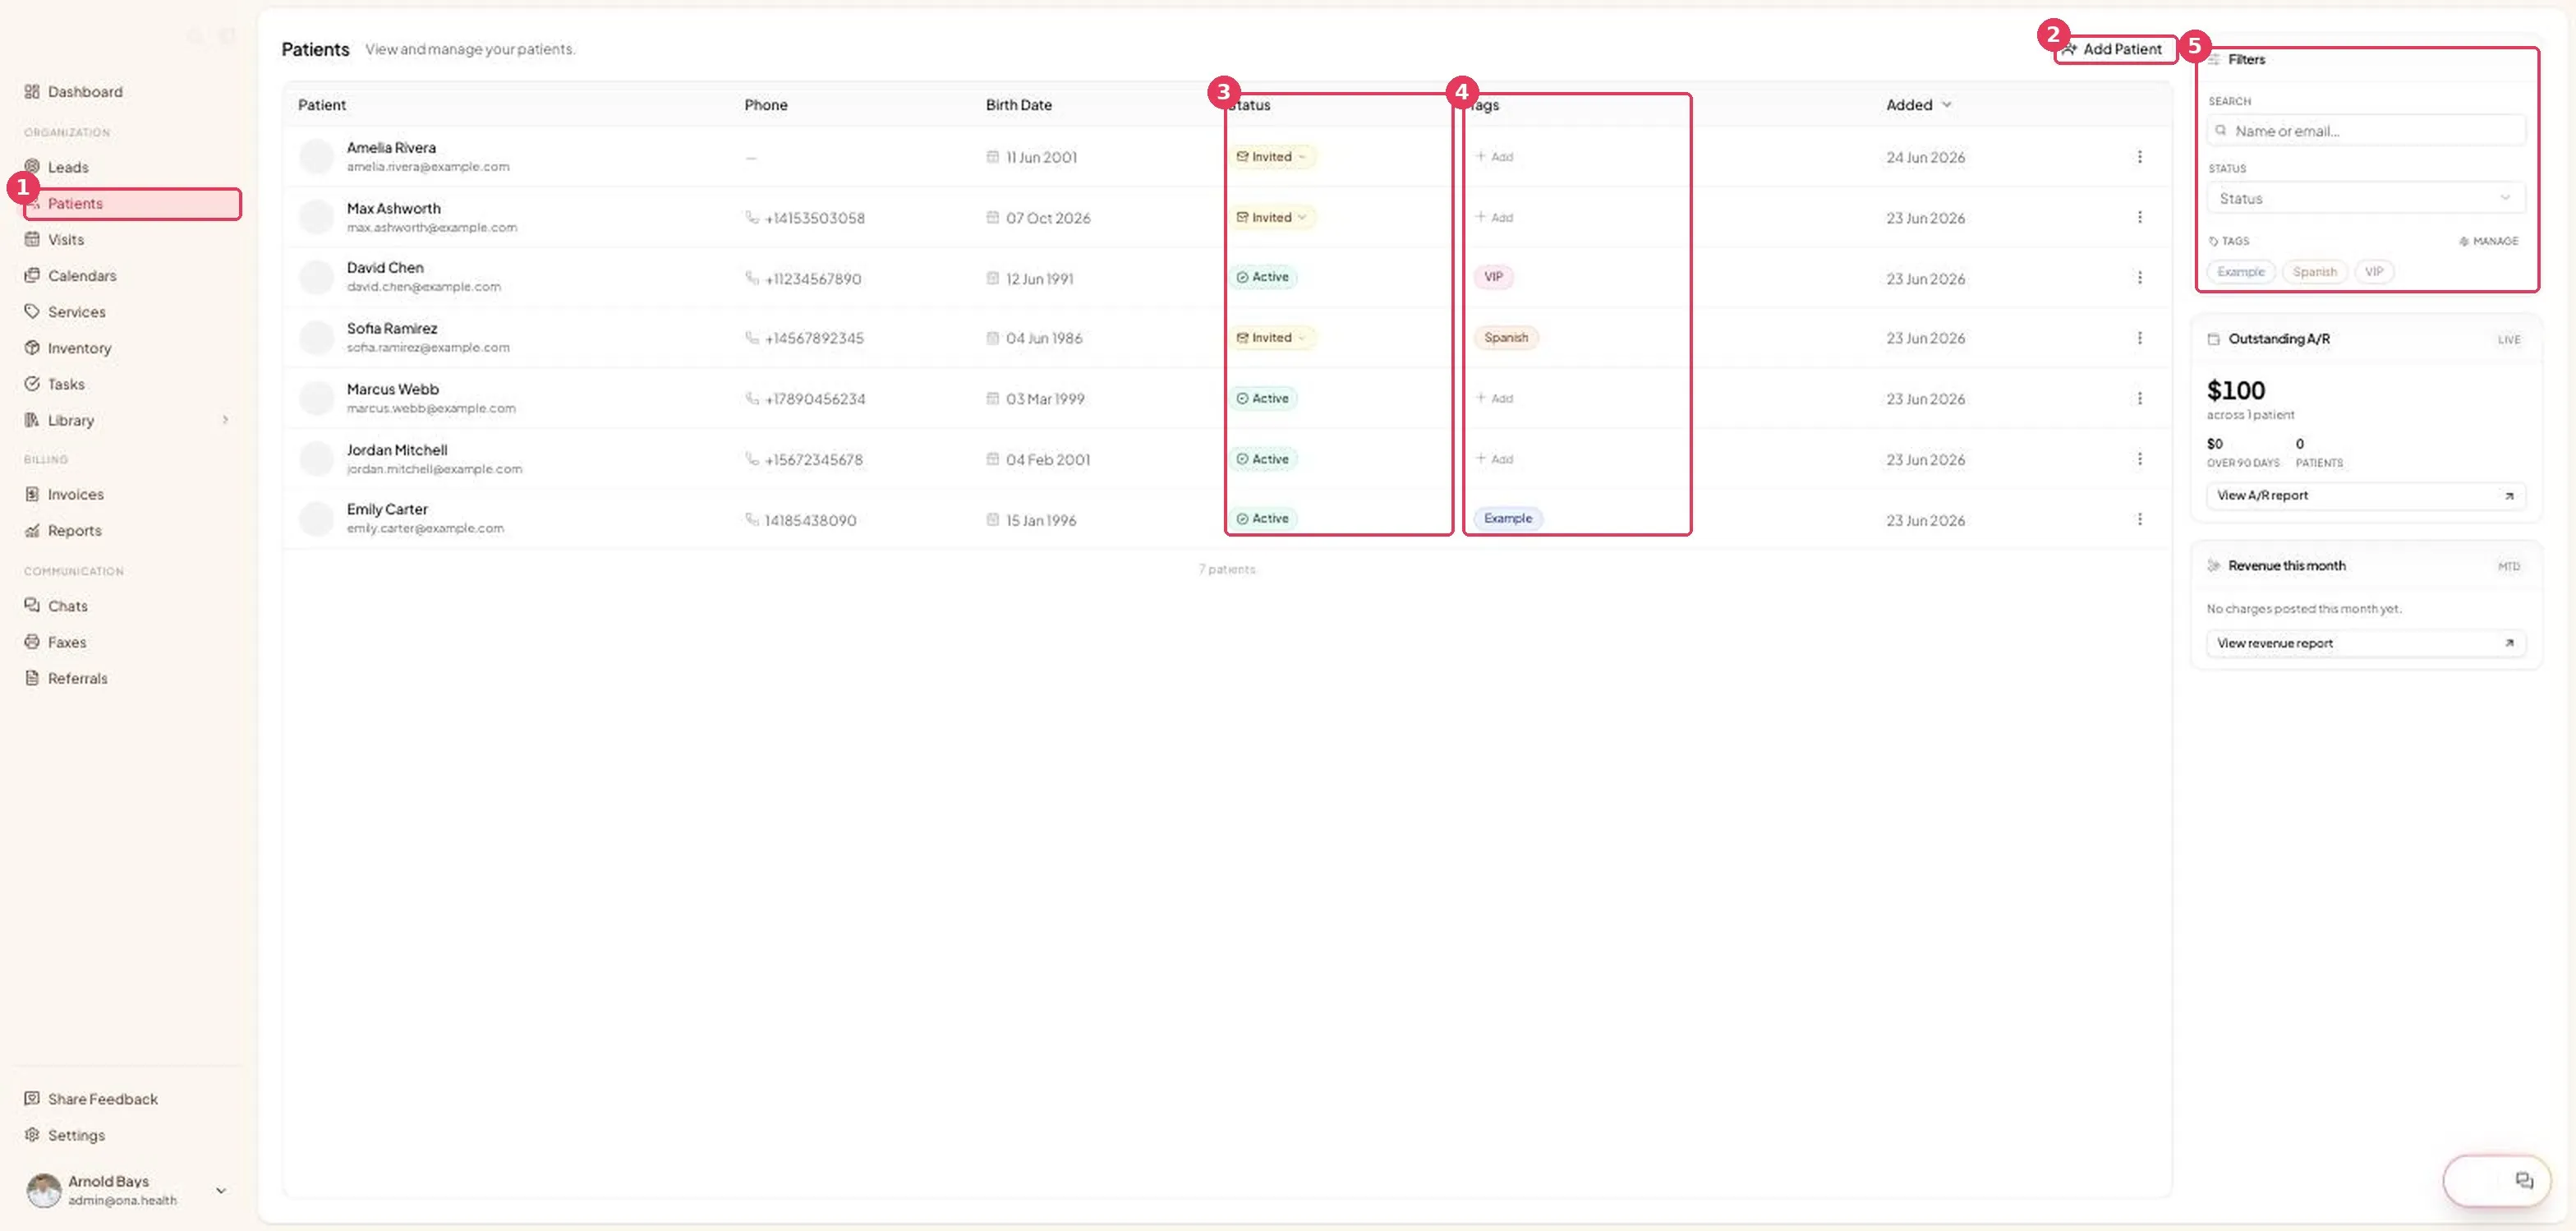Click Max Ashworth's phone number
This screenshot has width=2576, height=1231.
pyautogui.click(x=814, y=218)
